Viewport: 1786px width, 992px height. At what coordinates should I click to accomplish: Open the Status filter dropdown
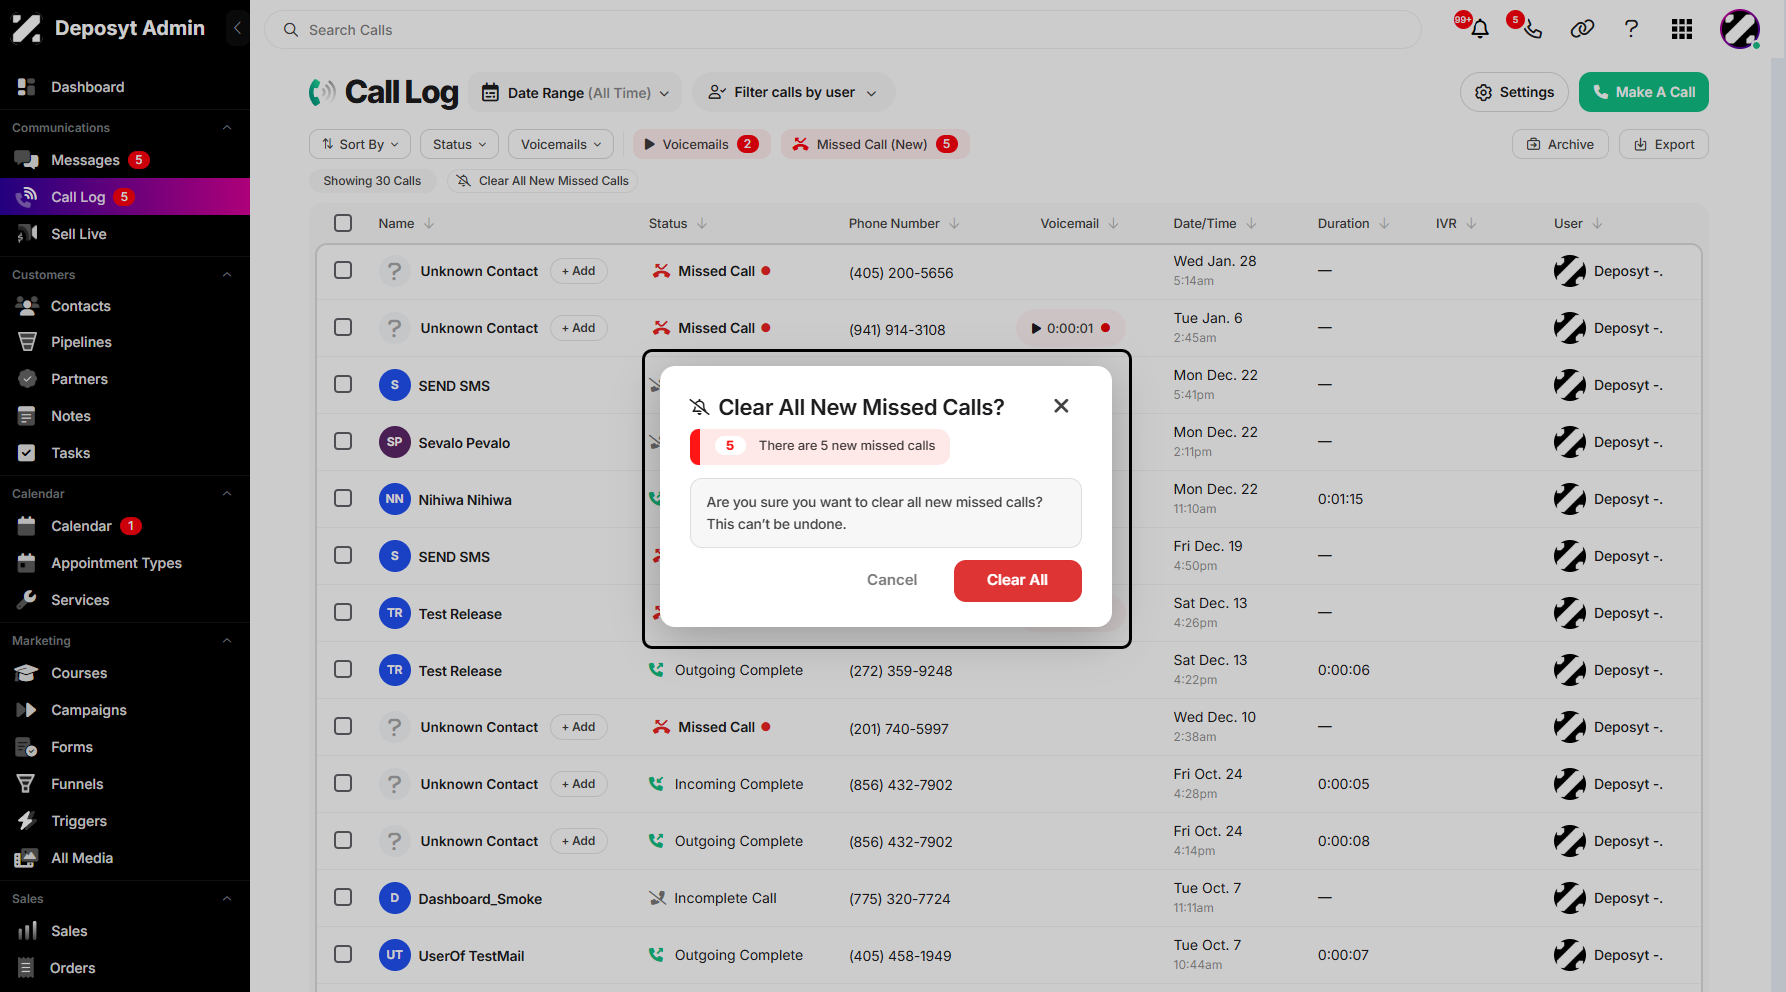point(459,144)
